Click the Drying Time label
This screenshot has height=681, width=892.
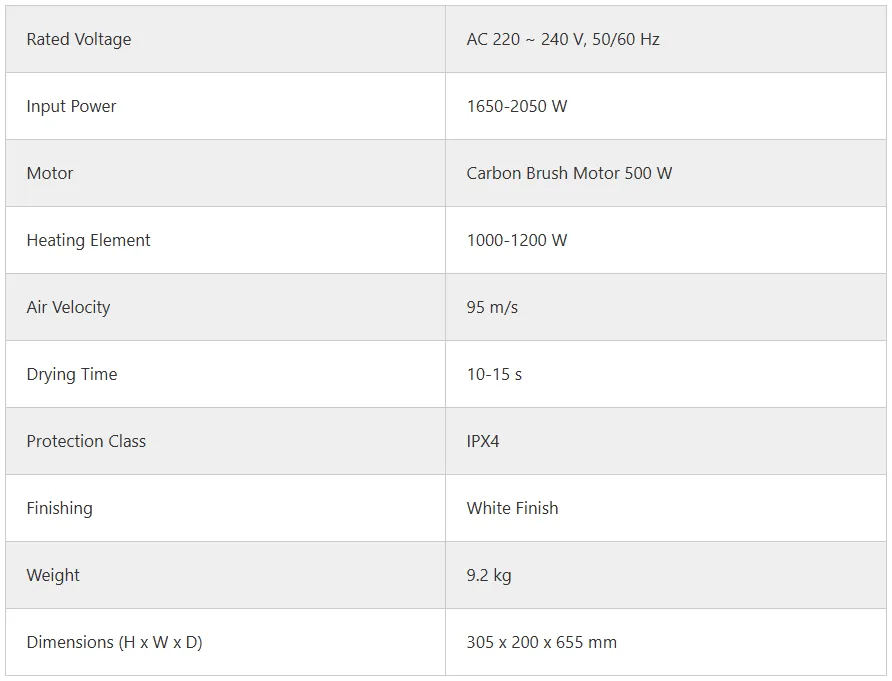(x=71, y=375)
